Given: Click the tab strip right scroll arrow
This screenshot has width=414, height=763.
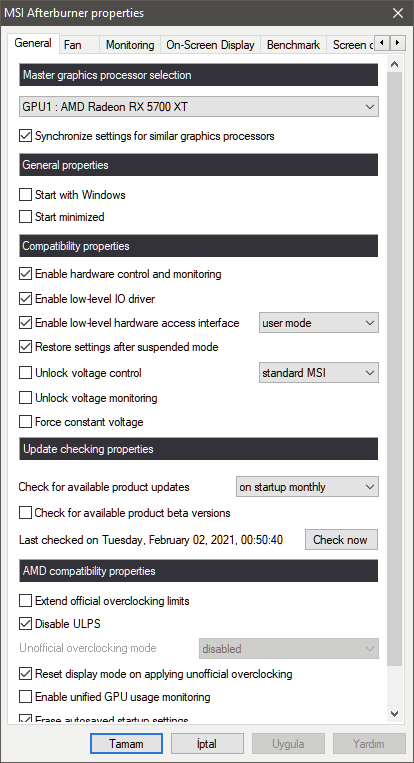Looking at the screenshot, I should (x=397, y=43).
